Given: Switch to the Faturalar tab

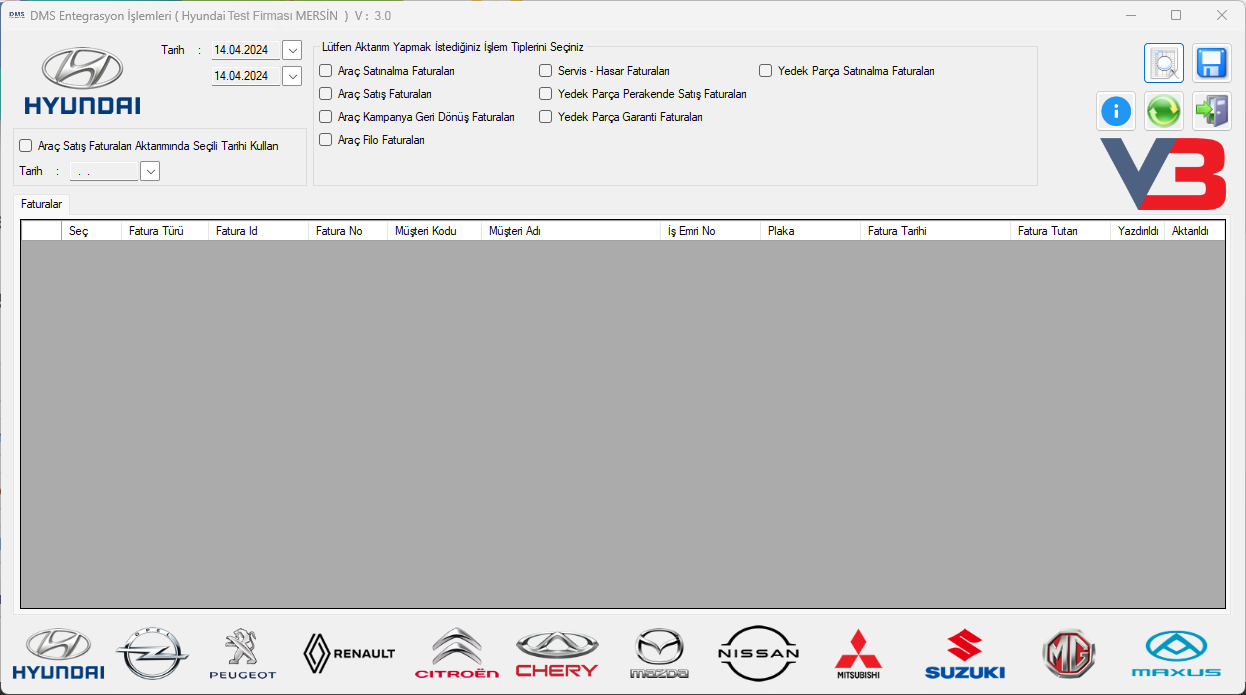Looking at the screenshot, I should 42,204.
